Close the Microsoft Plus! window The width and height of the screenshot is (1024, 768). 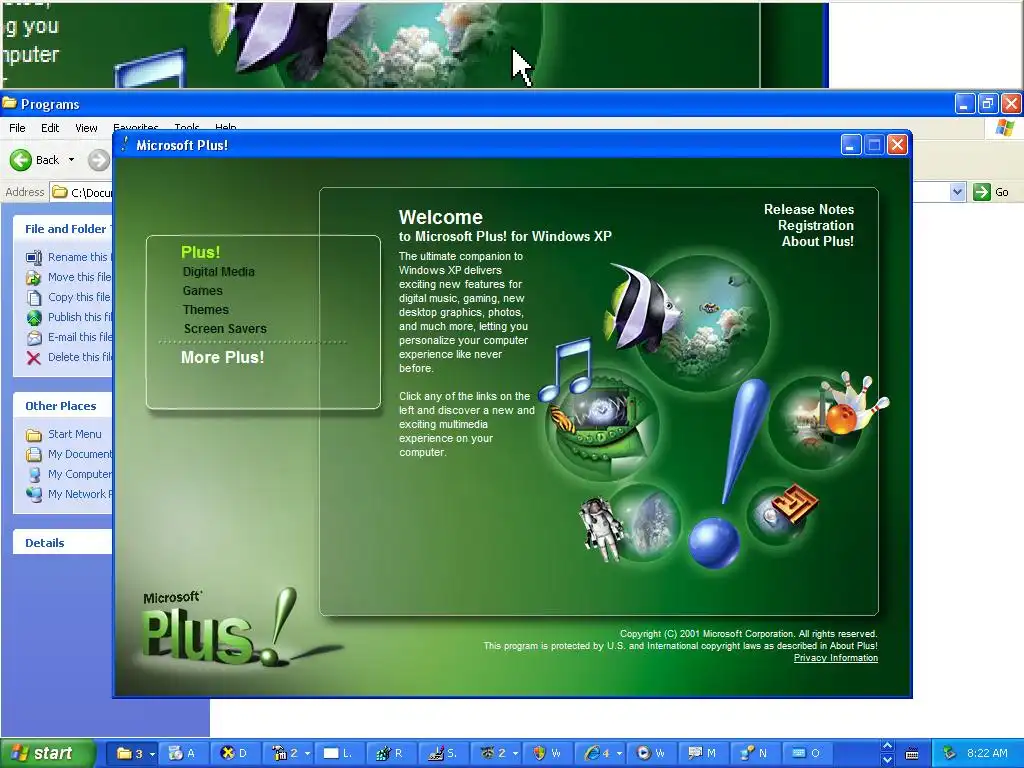[x=897, y=145]
